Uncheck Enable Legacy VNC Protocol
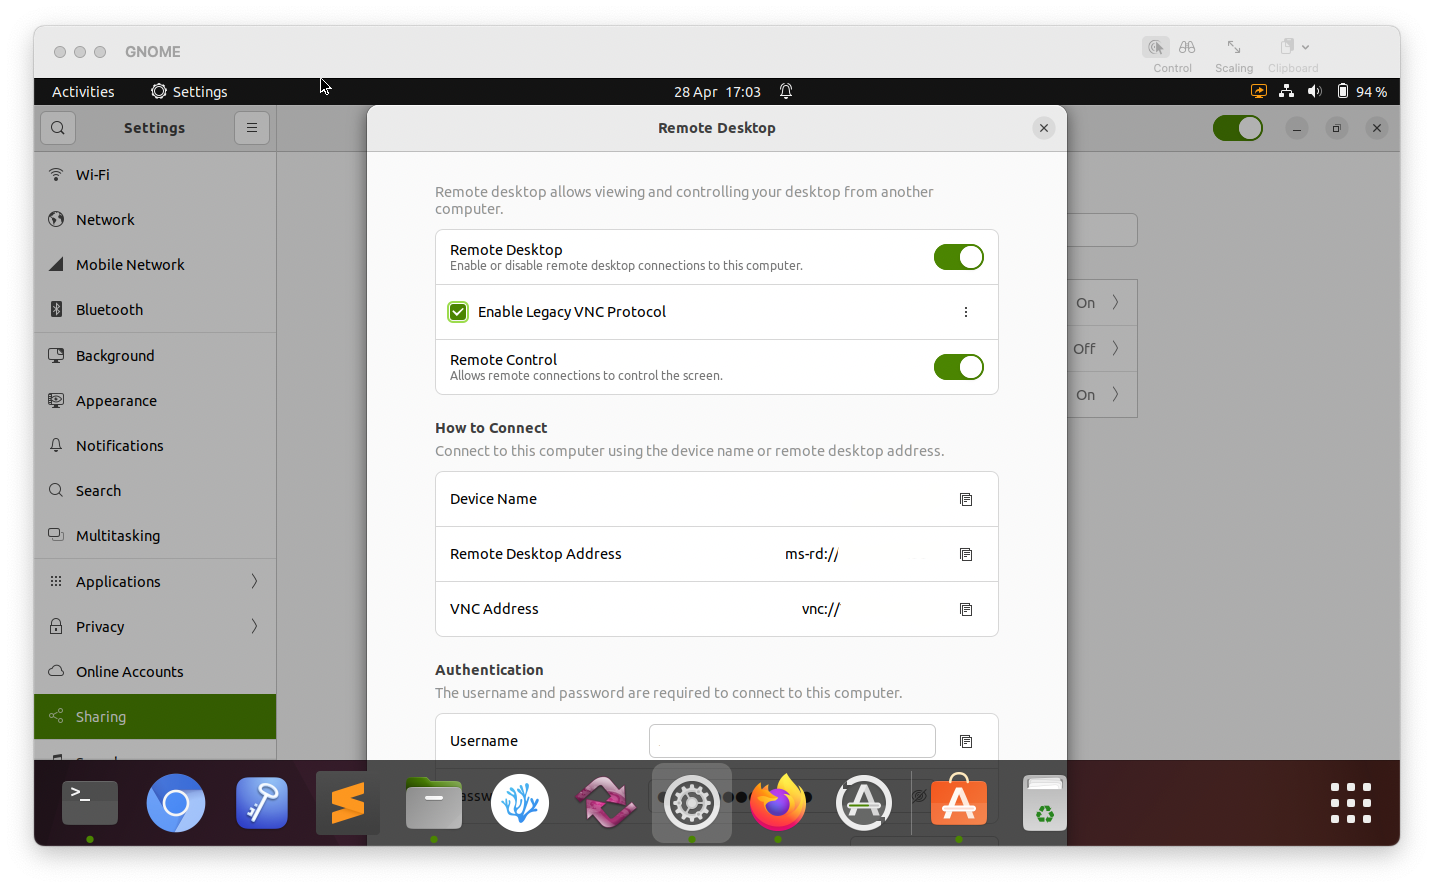This screenshot has width=1434, height=888. click(x=458, y=311)
